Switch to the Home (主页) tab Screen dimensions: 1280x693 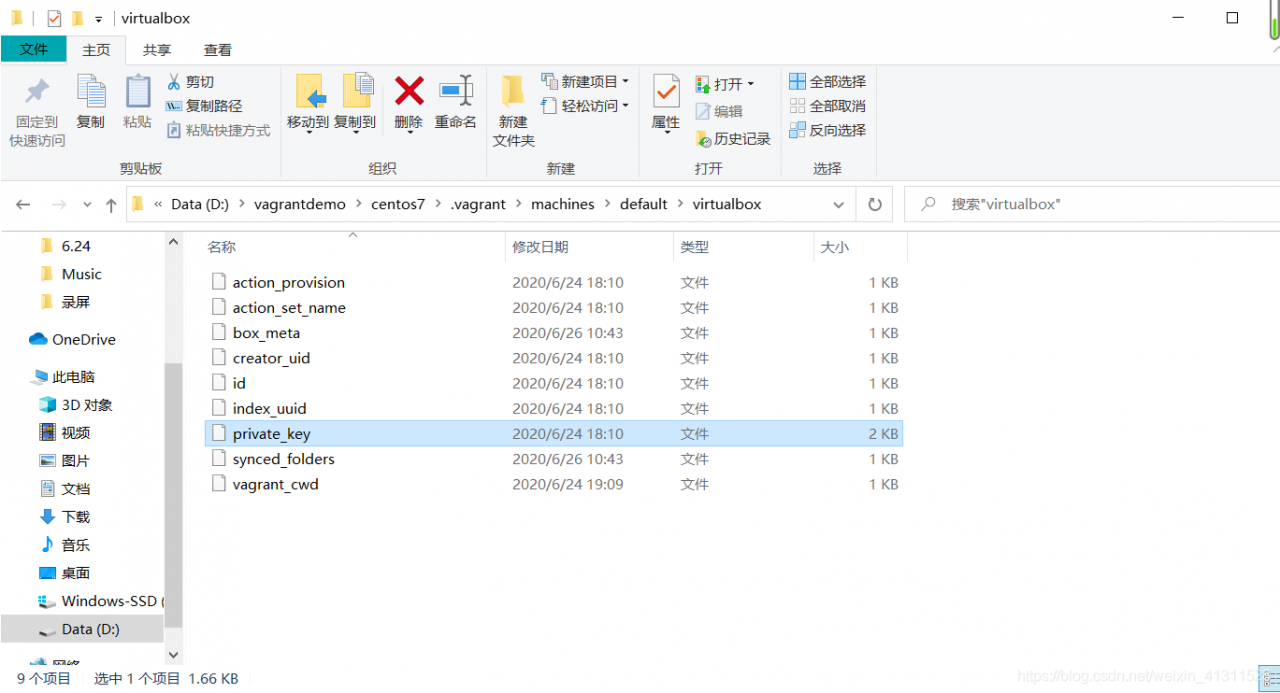coord(96,50)
